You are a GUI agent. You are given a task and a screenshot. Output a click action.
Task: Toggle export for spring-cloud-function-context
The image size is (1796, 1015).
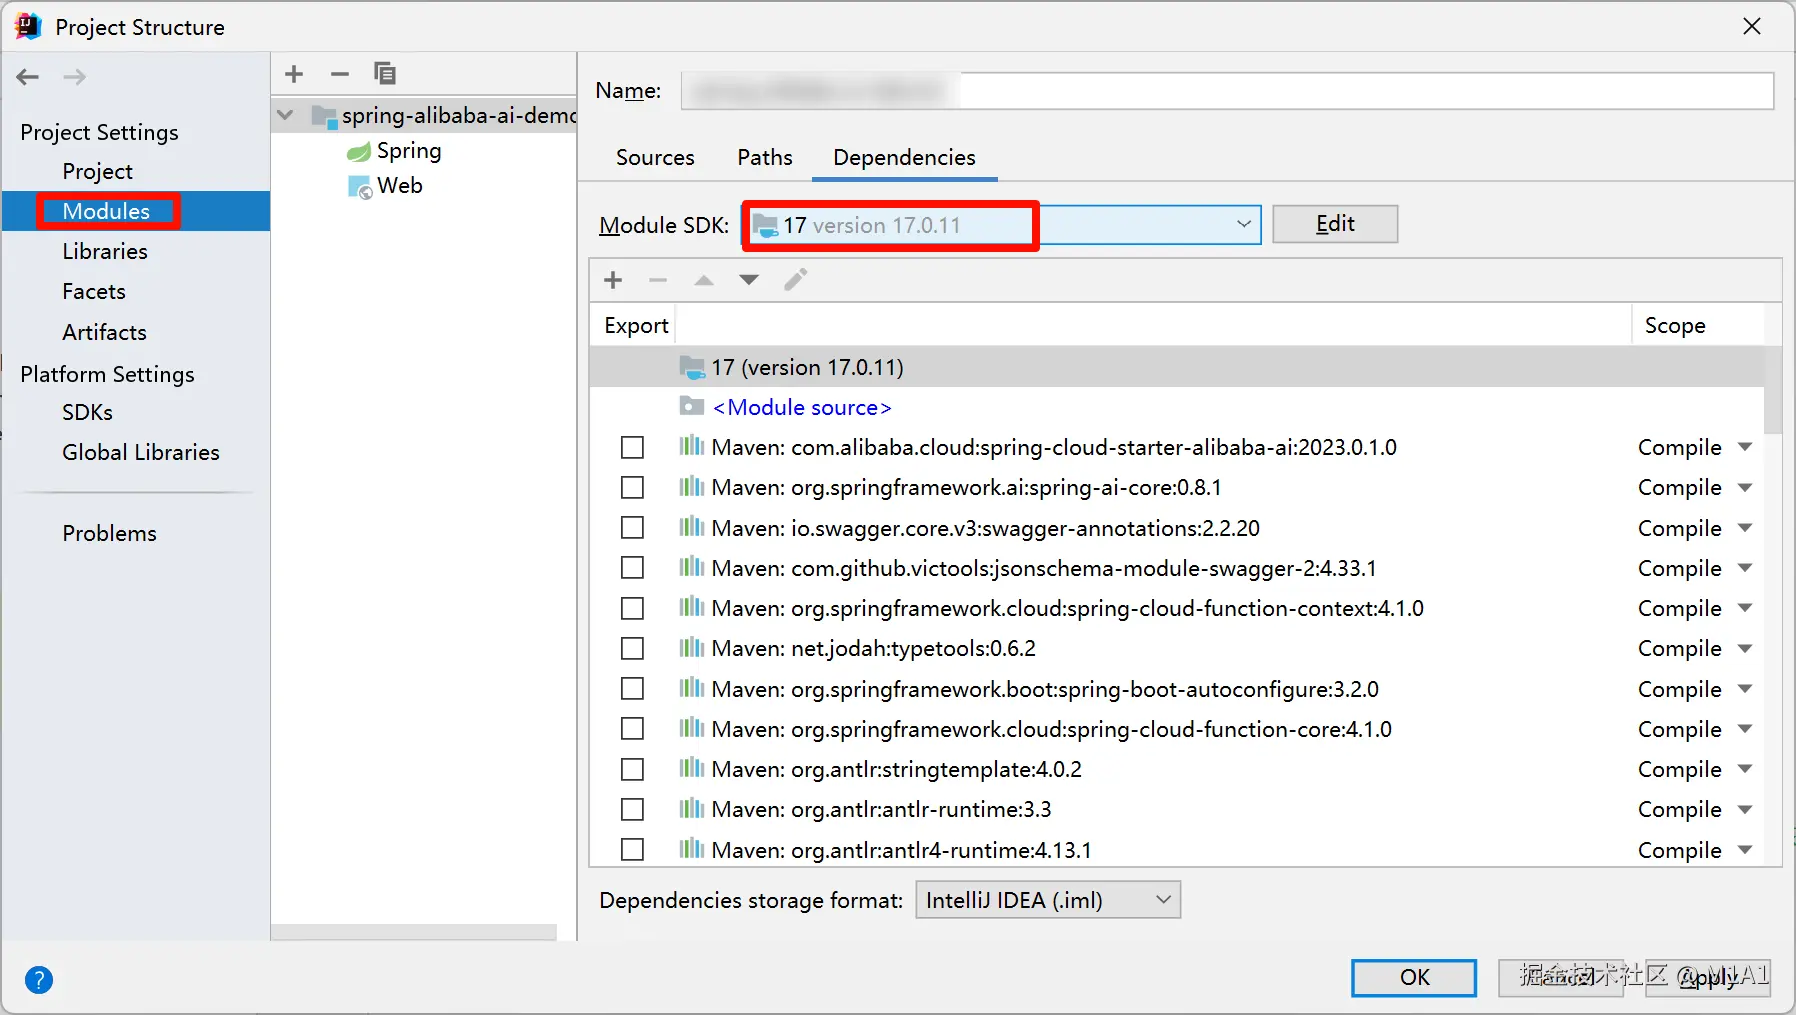(632, 608)
